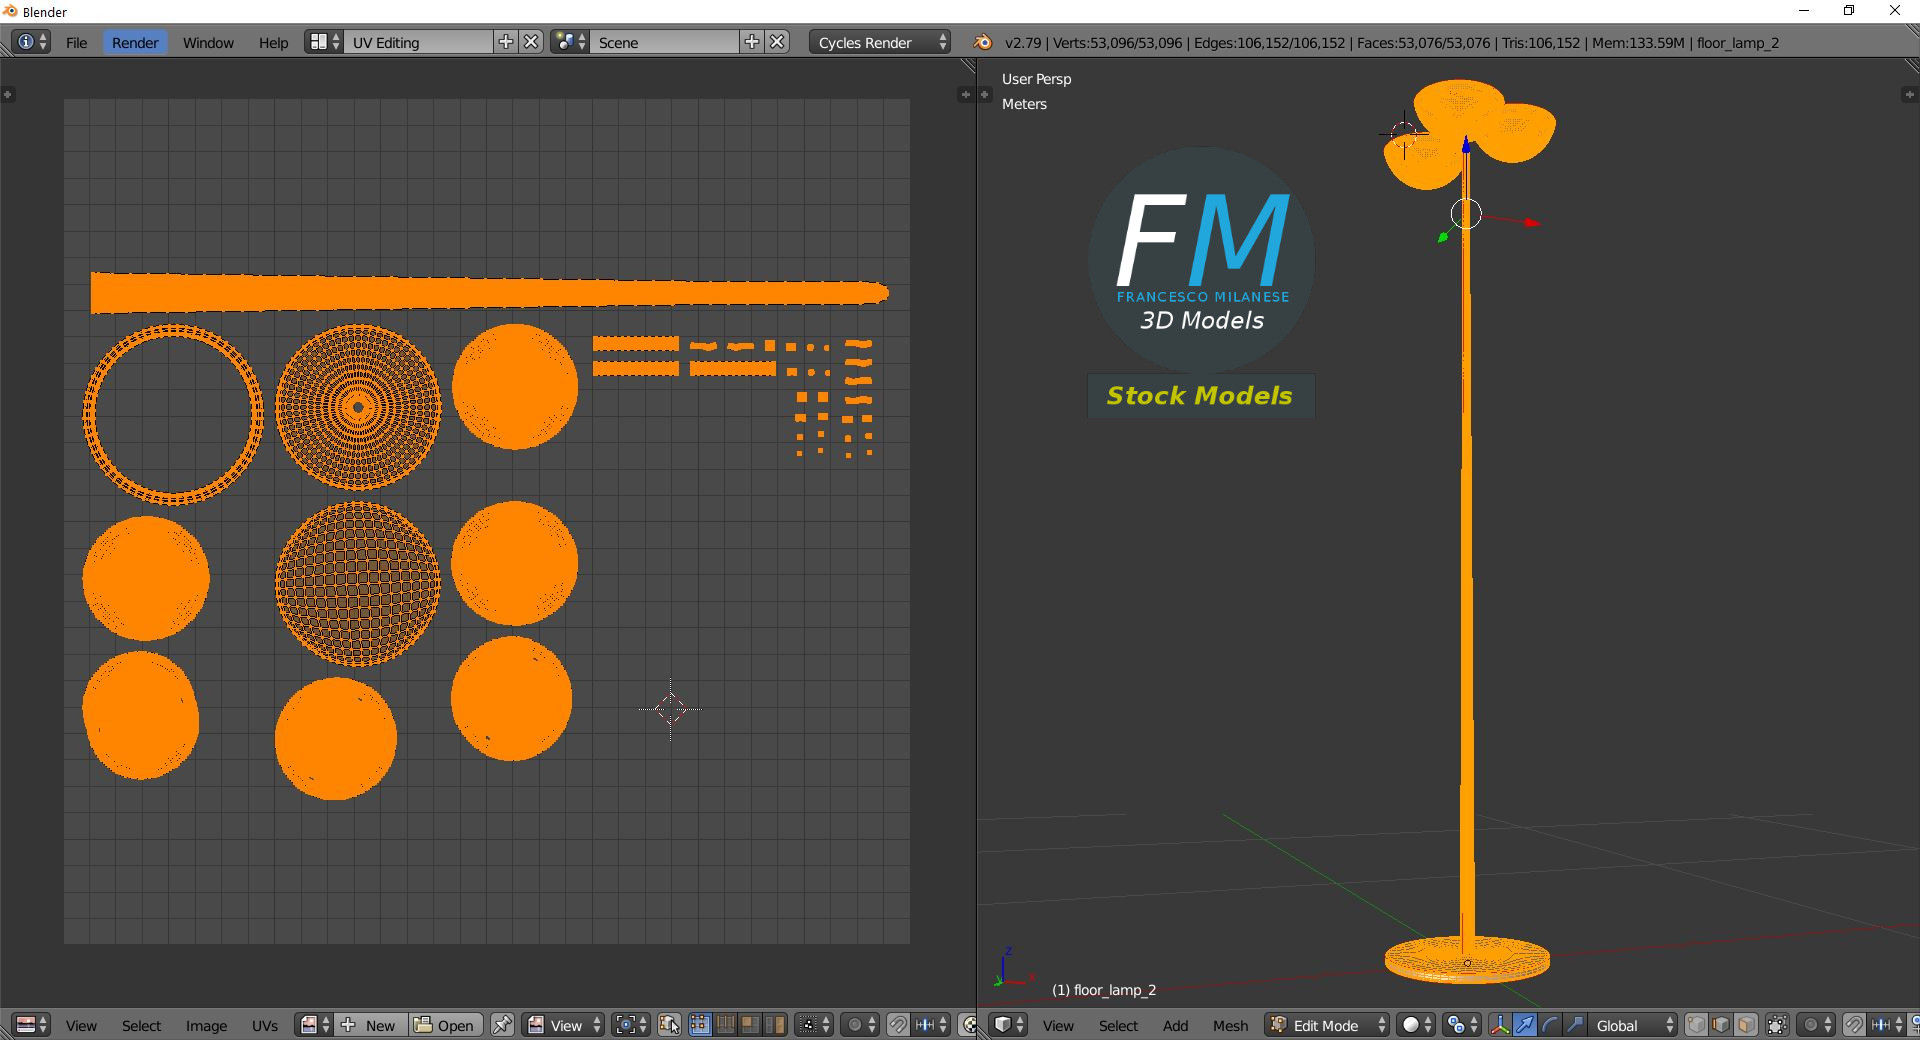Select UV face selection mode
This screenshot has height=1040, width=1920.
(749, 1025)
